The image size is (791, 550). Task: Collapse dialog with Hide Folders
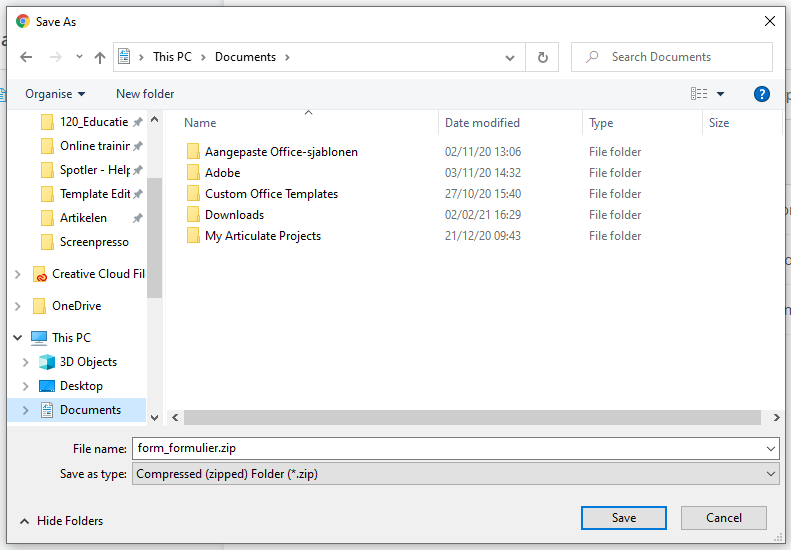coord(61,520)
